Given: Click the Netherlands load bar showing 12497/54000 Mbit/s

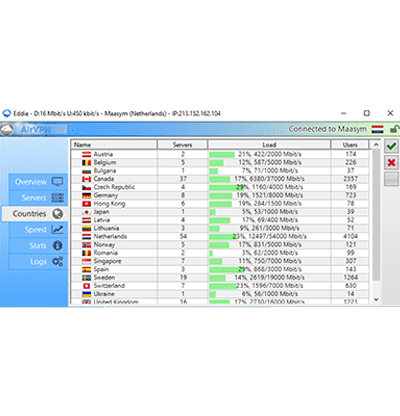Looking at the screenshot, I should click(x=269, y=236).
